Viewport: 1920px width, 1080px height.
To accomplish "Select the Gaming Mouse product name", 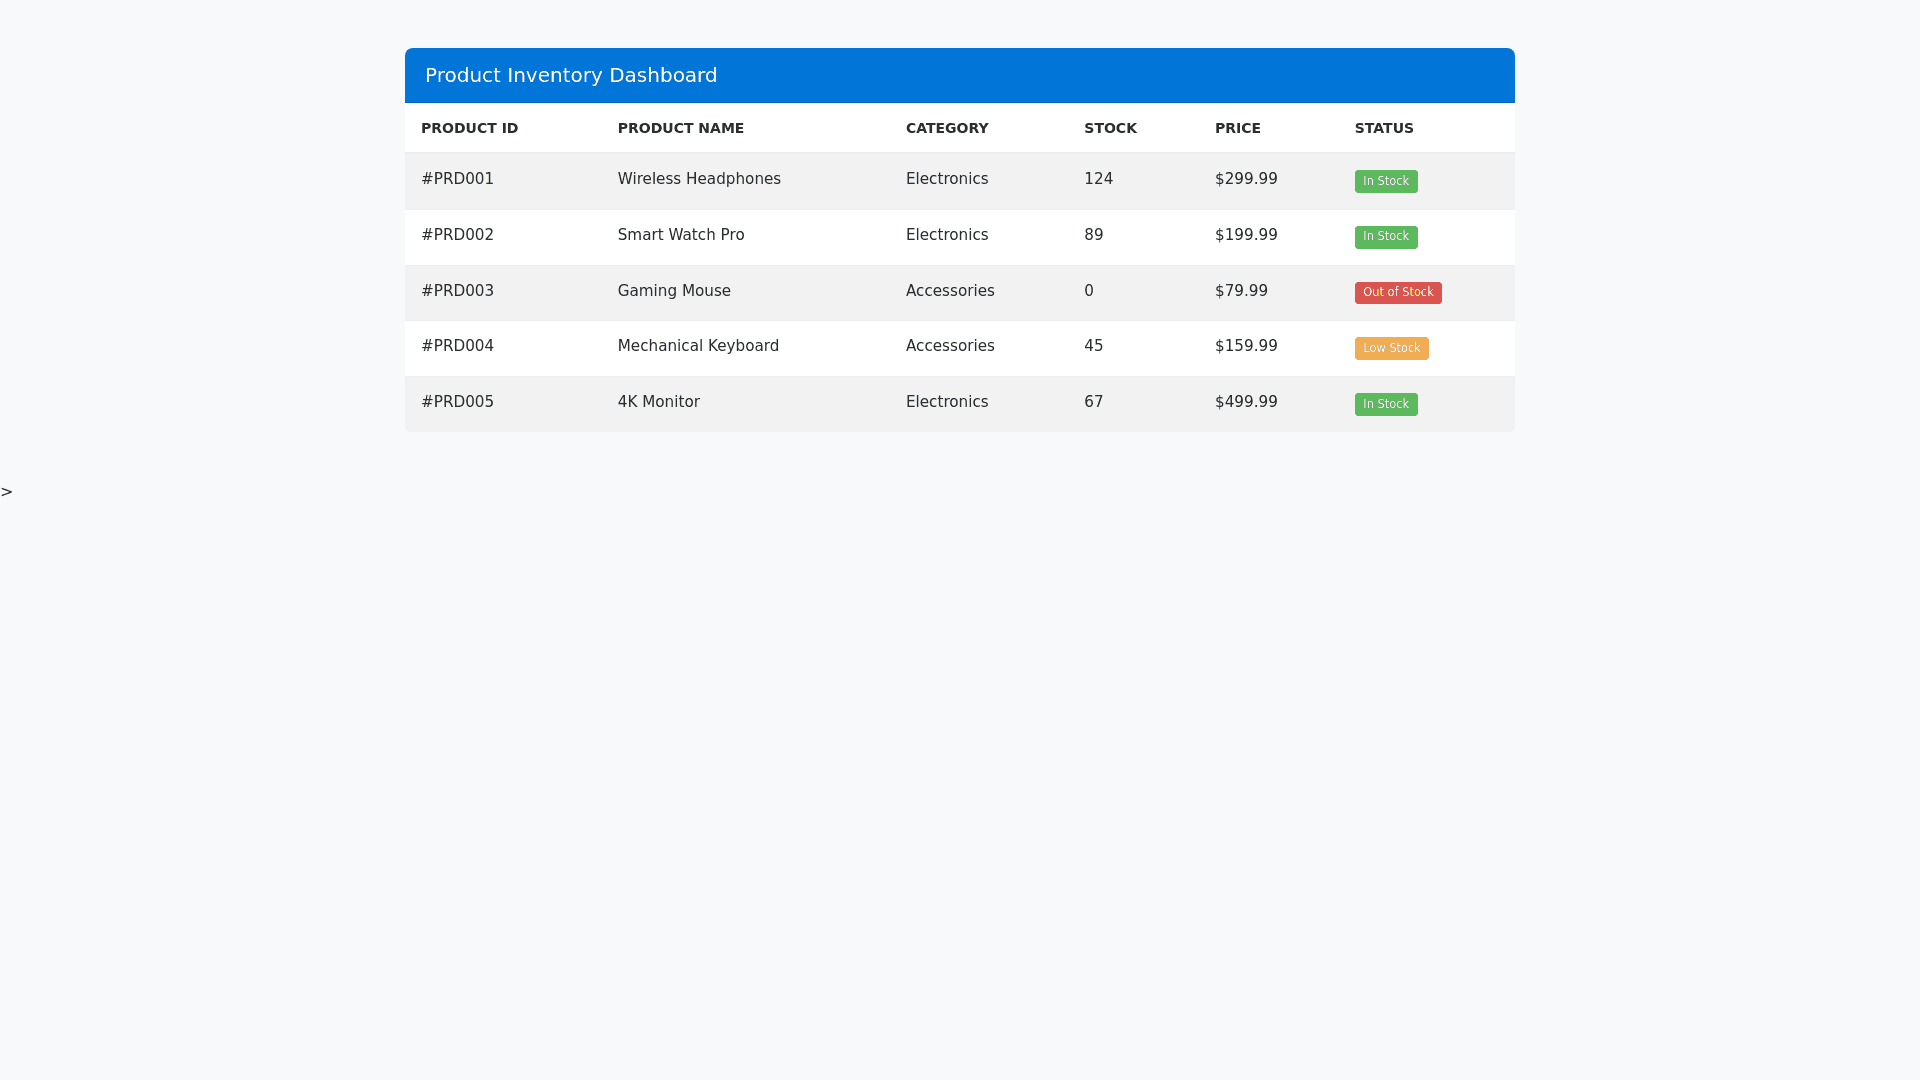I will [674, 291].
